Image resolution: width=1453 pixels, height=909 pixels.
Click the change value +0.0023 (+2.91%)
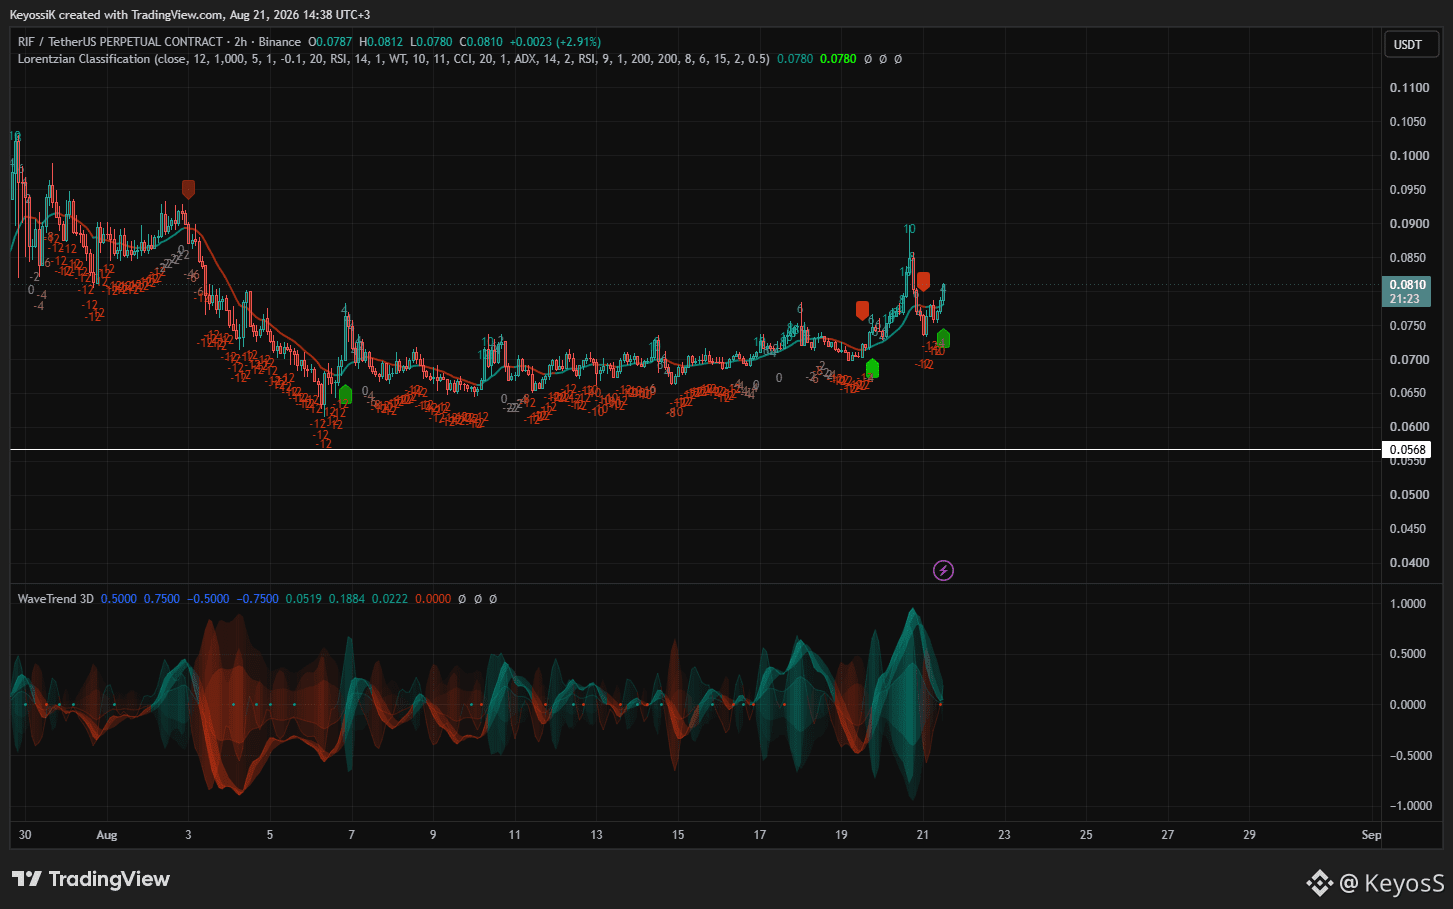click(x=555, y=42)
